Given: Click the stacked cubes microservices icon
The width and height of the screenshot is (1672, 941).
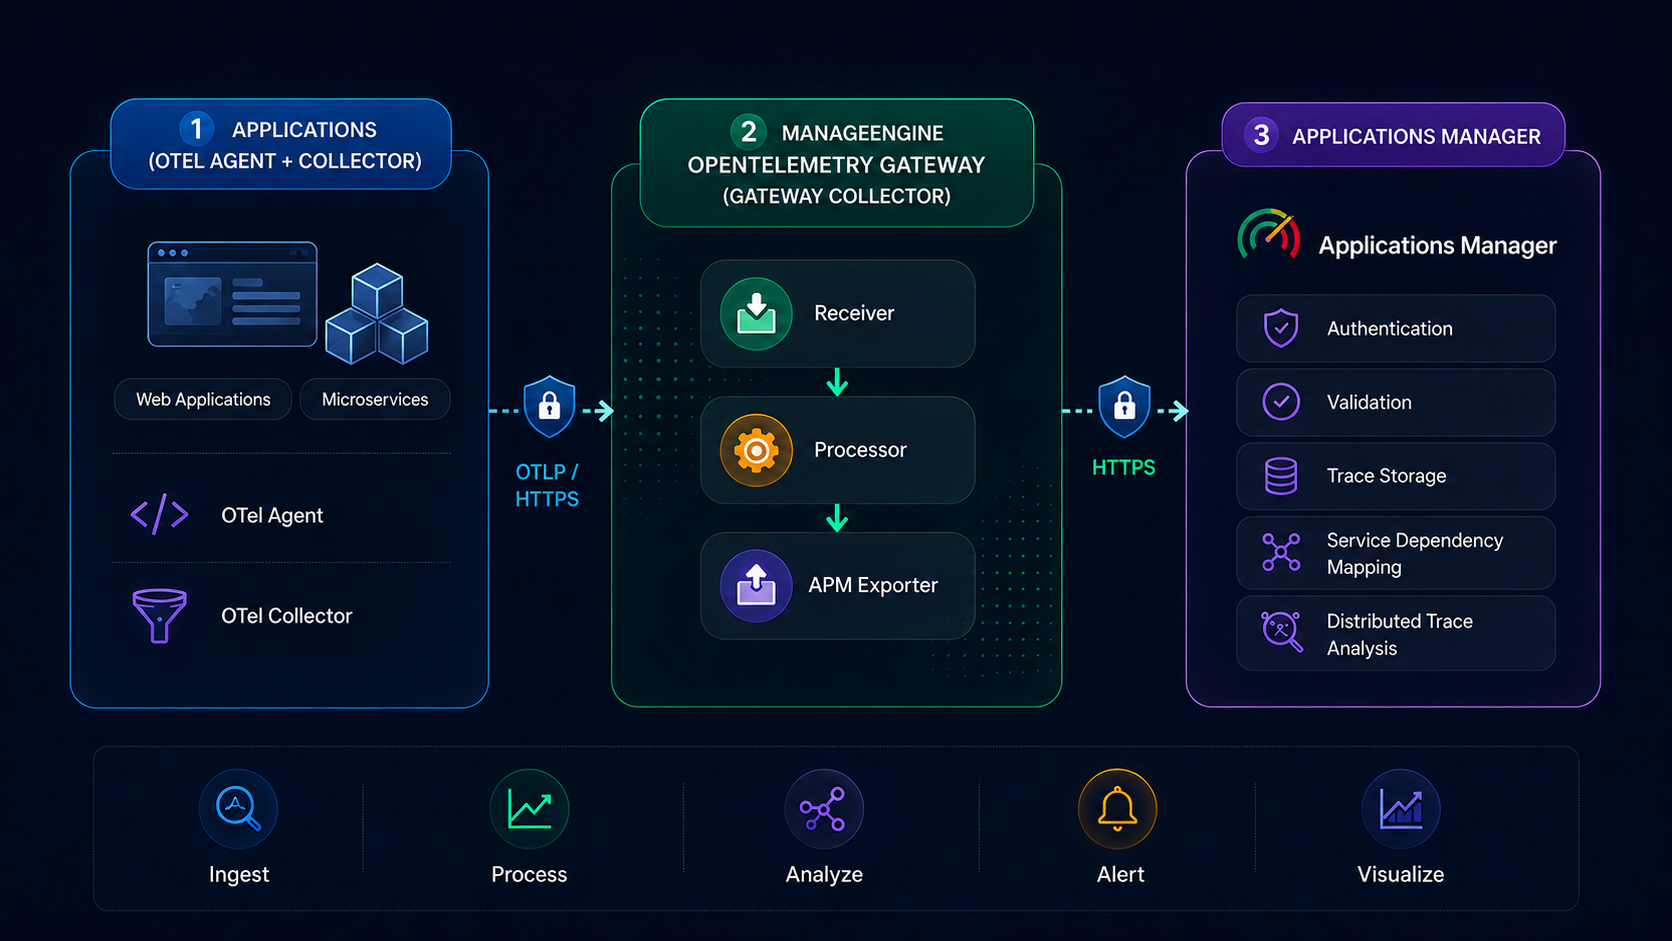Looking at the screenshot, I should point(377,313).
